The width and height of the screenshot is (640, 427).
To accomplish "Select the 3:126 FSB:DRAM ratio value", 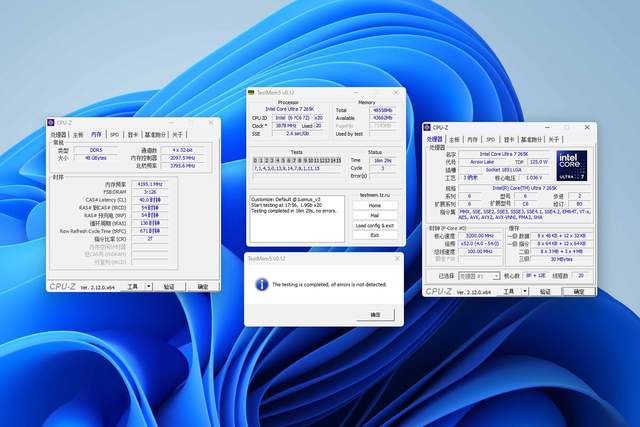I will coord(150,192).
